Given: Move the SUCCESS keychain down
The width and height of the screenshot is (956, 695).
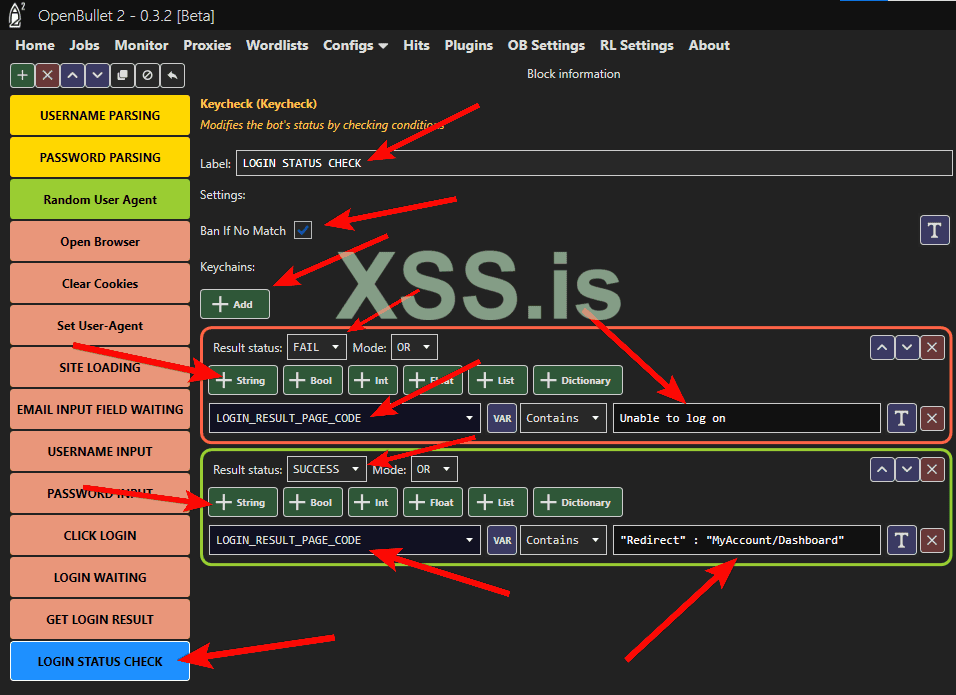Looking at the screenshot, I should (907, 469).
